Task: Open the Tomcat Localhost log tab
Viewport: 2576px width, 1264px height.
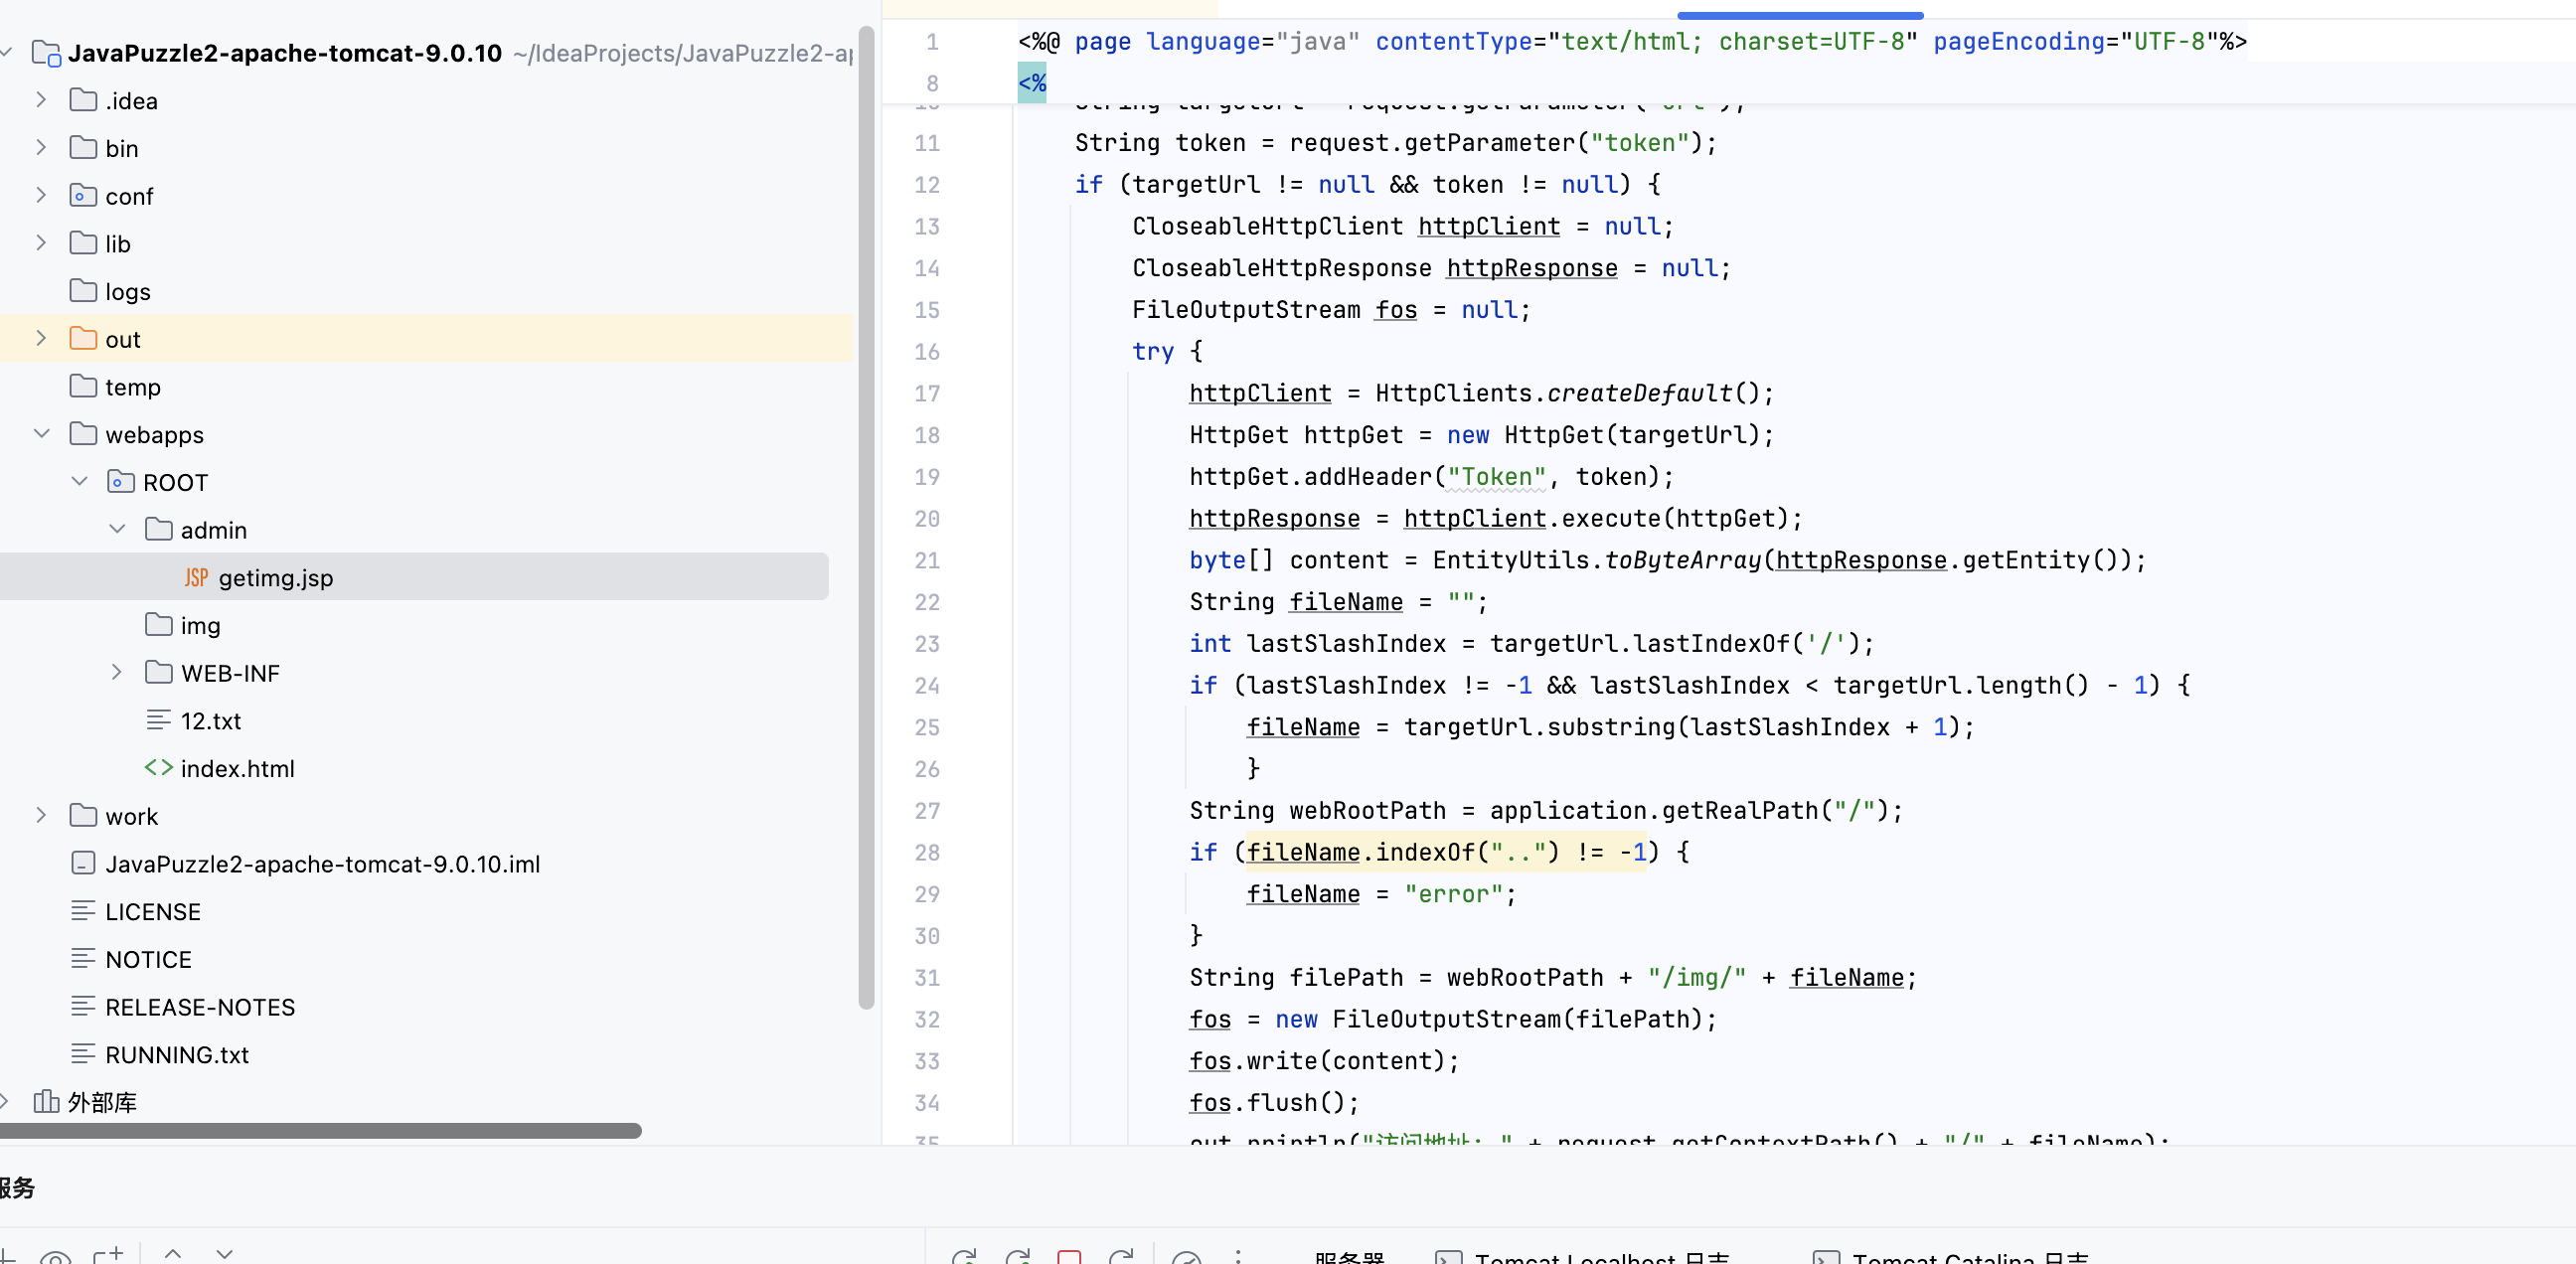Action: [1600, 1257]
